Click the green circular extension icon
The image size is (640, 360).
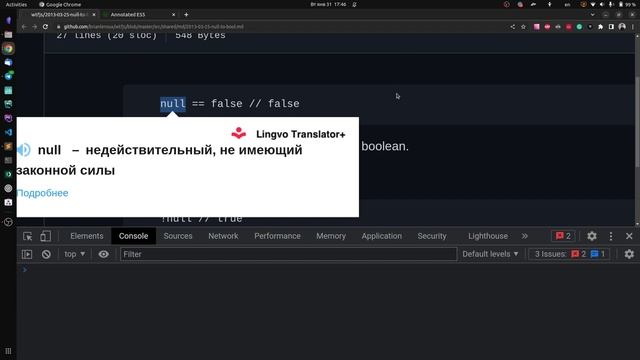[x=579, y=27]
